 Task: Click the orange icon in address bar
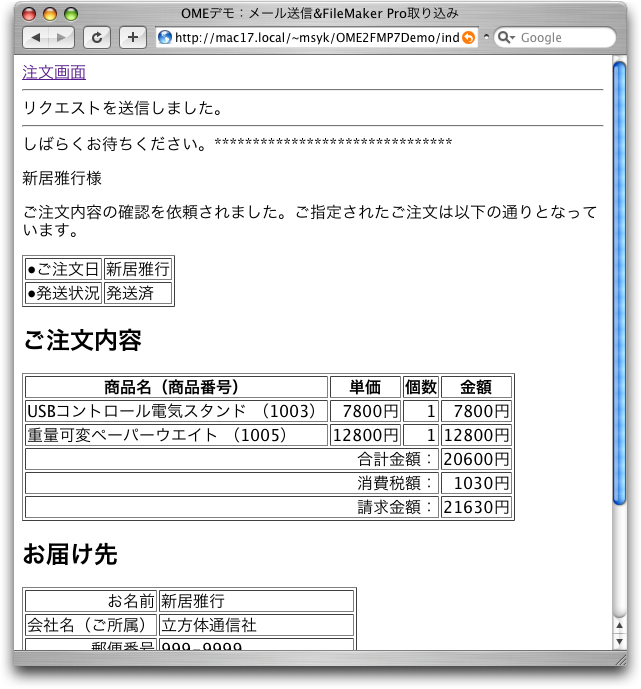(x=468, y=38)
